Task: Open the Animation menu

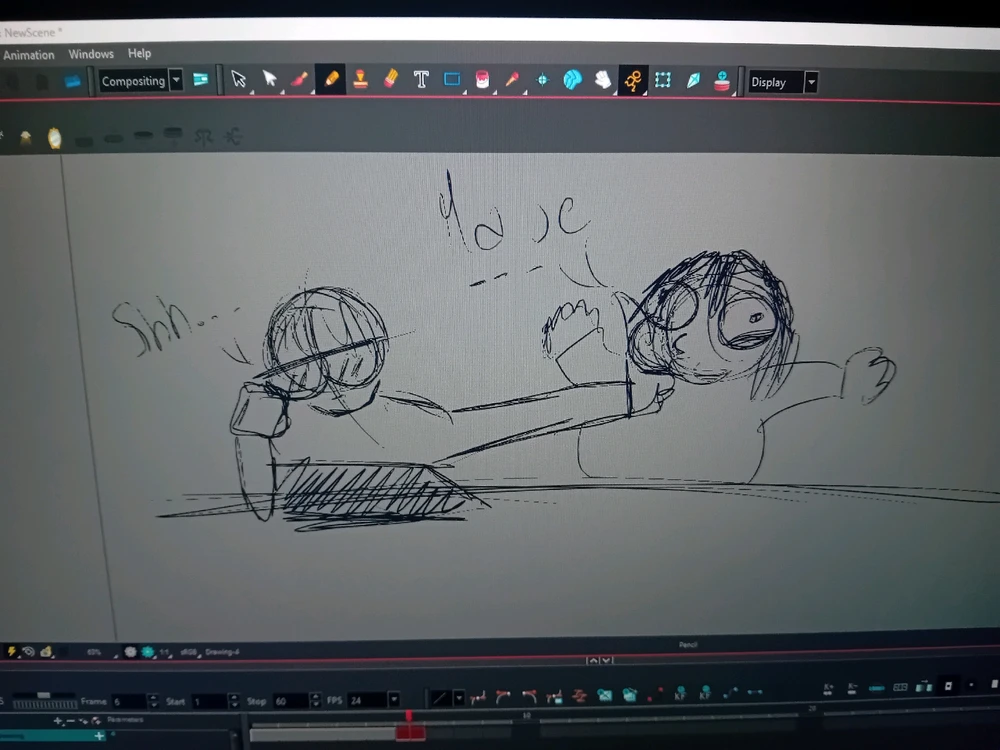Action: tap(29, 54)
